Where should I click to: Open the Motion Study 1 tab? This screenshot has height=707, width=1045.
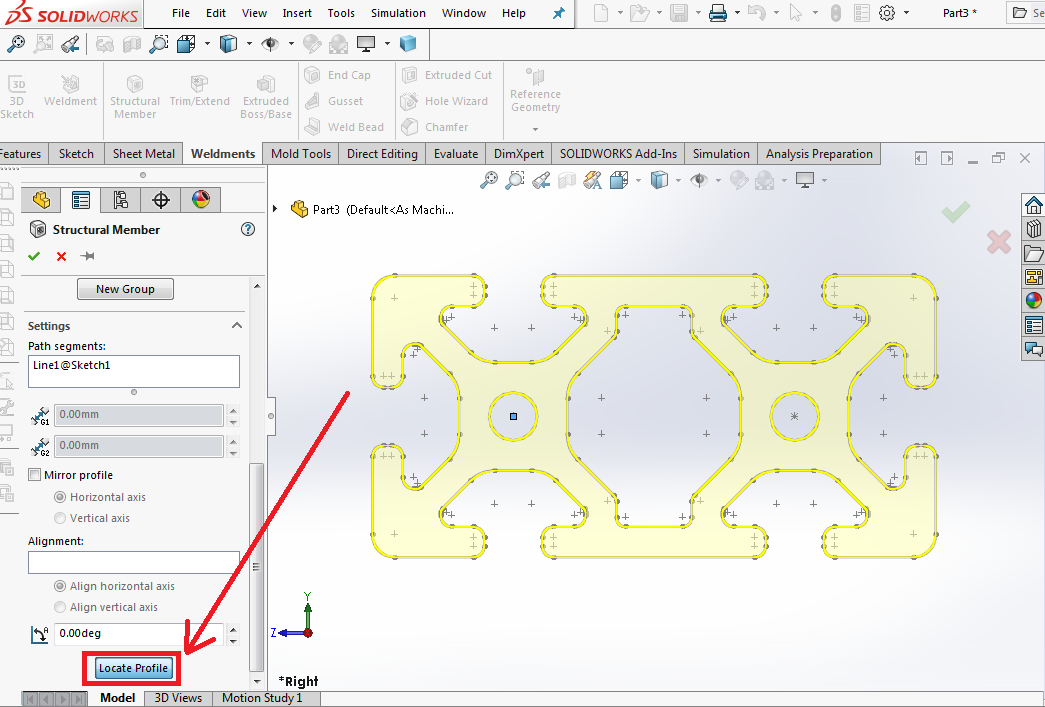262,698
